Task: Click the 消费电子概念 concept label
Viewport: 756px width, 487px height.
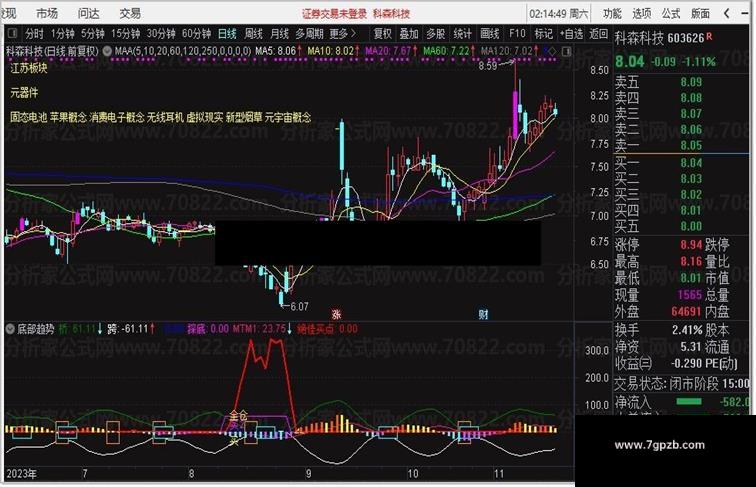Action: pyautogui.click(x=117, y=117)
